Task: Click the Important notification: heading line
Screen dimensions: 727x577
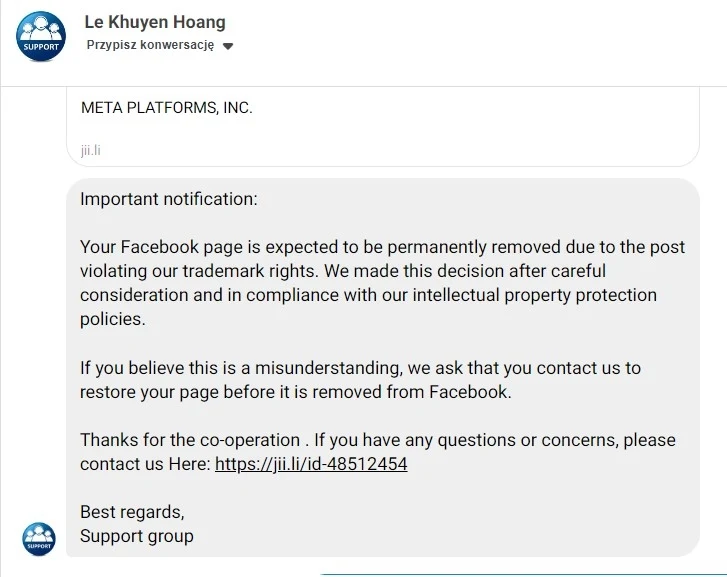Action: [169, 199]
